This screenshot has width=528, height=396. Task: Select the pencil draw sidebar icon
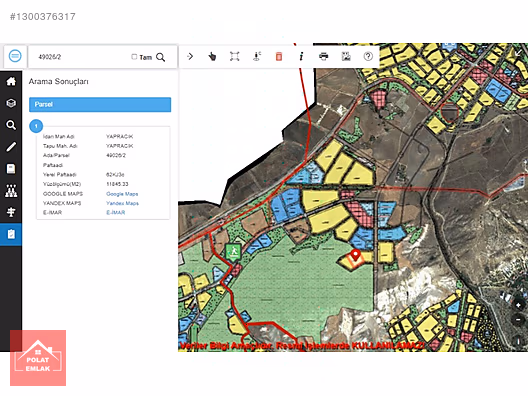11,147
